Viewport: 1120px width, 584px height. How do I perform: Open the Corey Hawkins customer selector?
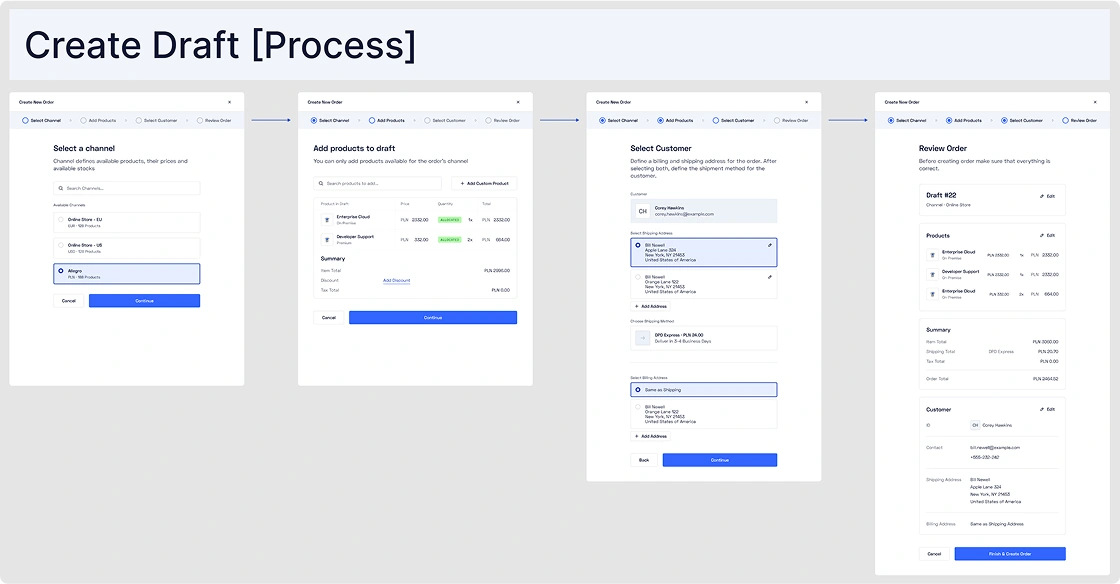pos(703,210)
